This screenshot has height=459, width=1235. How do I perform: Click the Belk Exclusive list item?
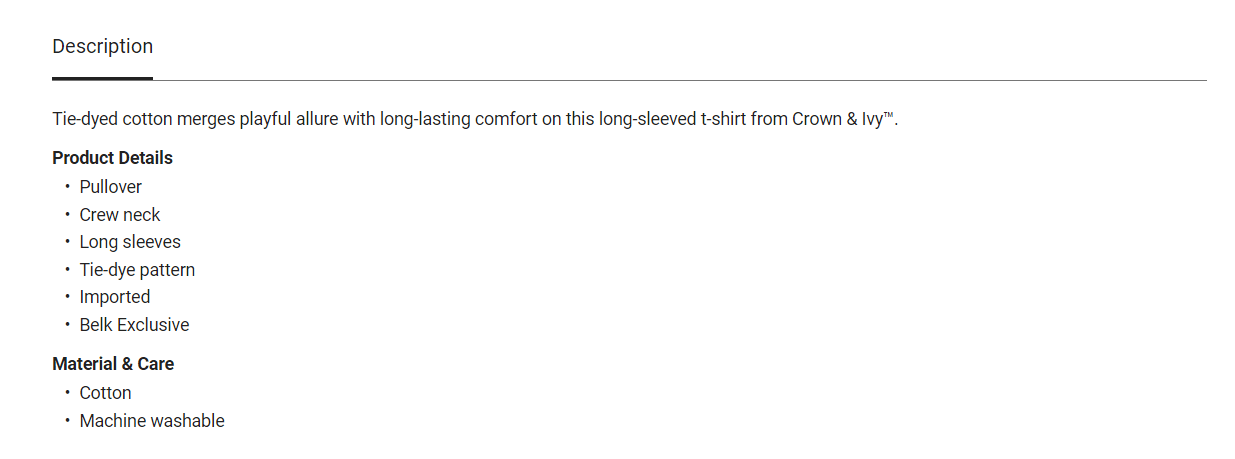(134, 325)
